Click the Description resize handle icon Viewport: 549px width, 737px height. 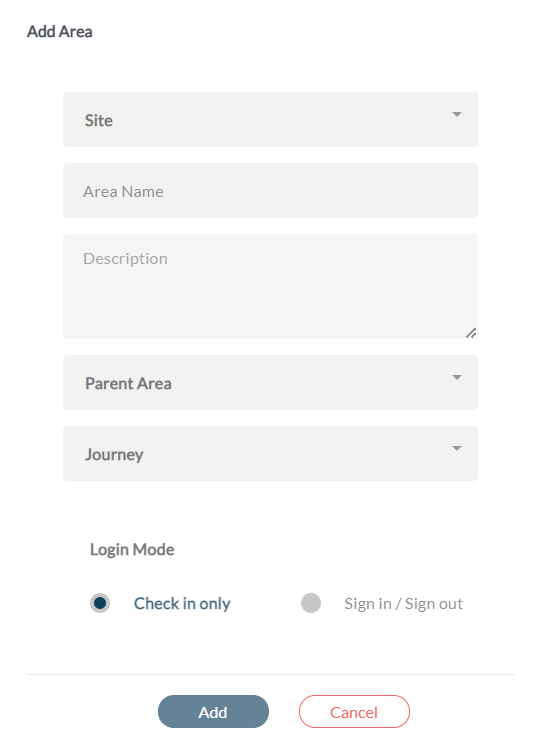tap(471, 333)
